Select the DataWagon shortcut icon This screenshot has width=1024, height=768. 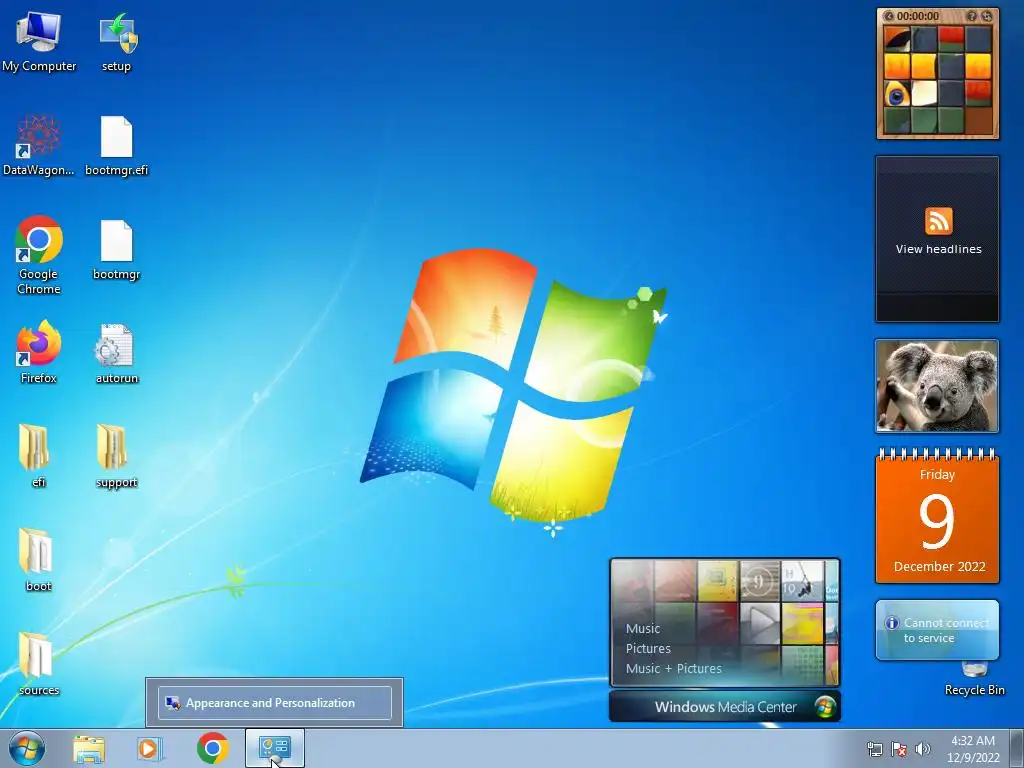coord(39,145)
